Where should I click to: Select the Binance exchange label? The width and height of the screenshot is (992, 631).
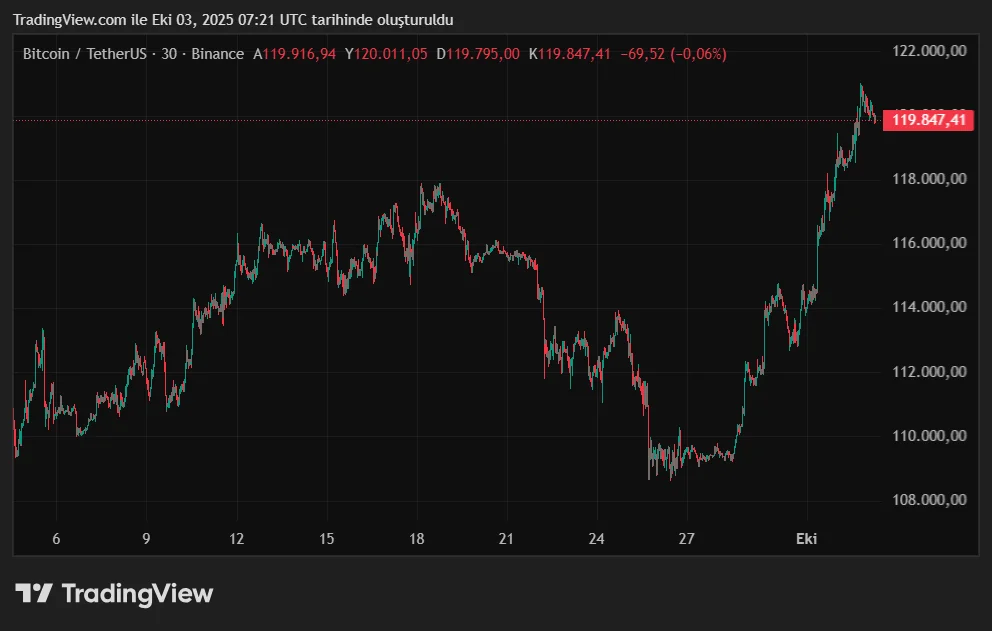(x=219, y=54)
